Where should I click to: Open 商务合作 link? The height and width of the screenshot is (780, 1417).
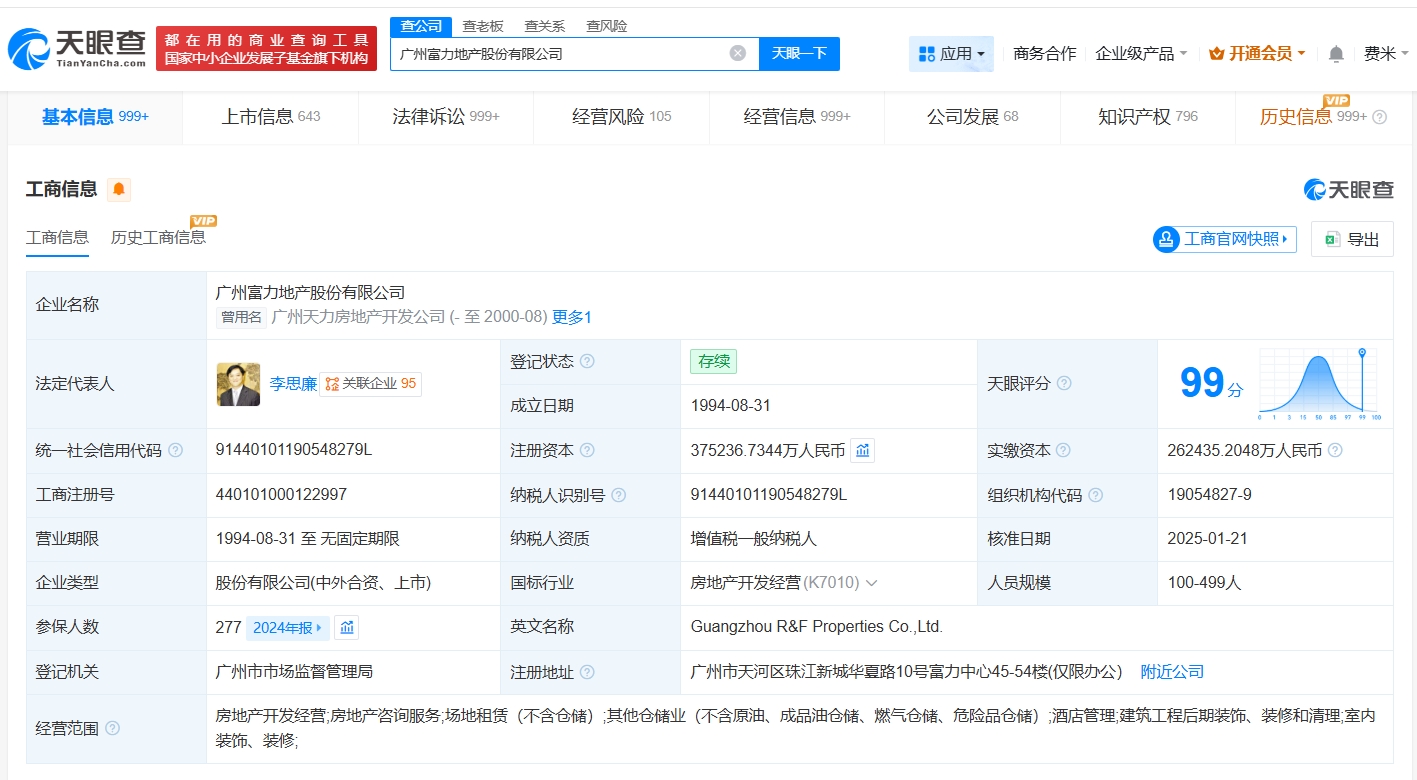pos(1045,54)
